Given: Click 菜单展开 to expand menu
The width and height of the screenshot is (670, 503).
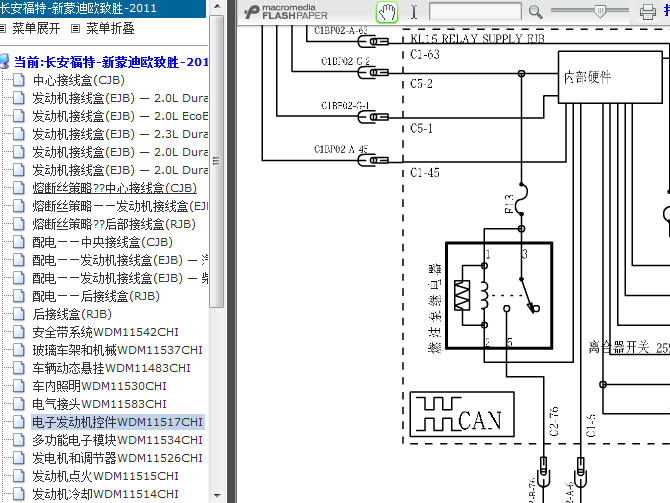Looking at the screenshot, I should (x=36, y=29).
